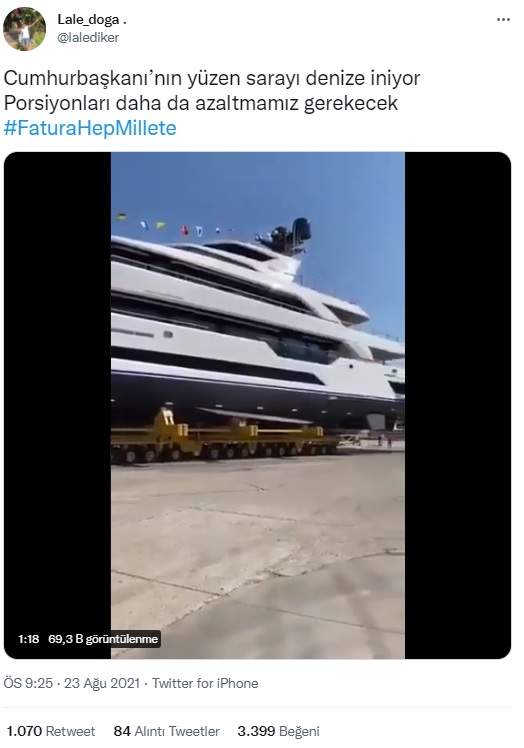Viewport: 524px width, 748px height.
Task: Click the 1:18 video duration label
Action: (x=29, y=639)
